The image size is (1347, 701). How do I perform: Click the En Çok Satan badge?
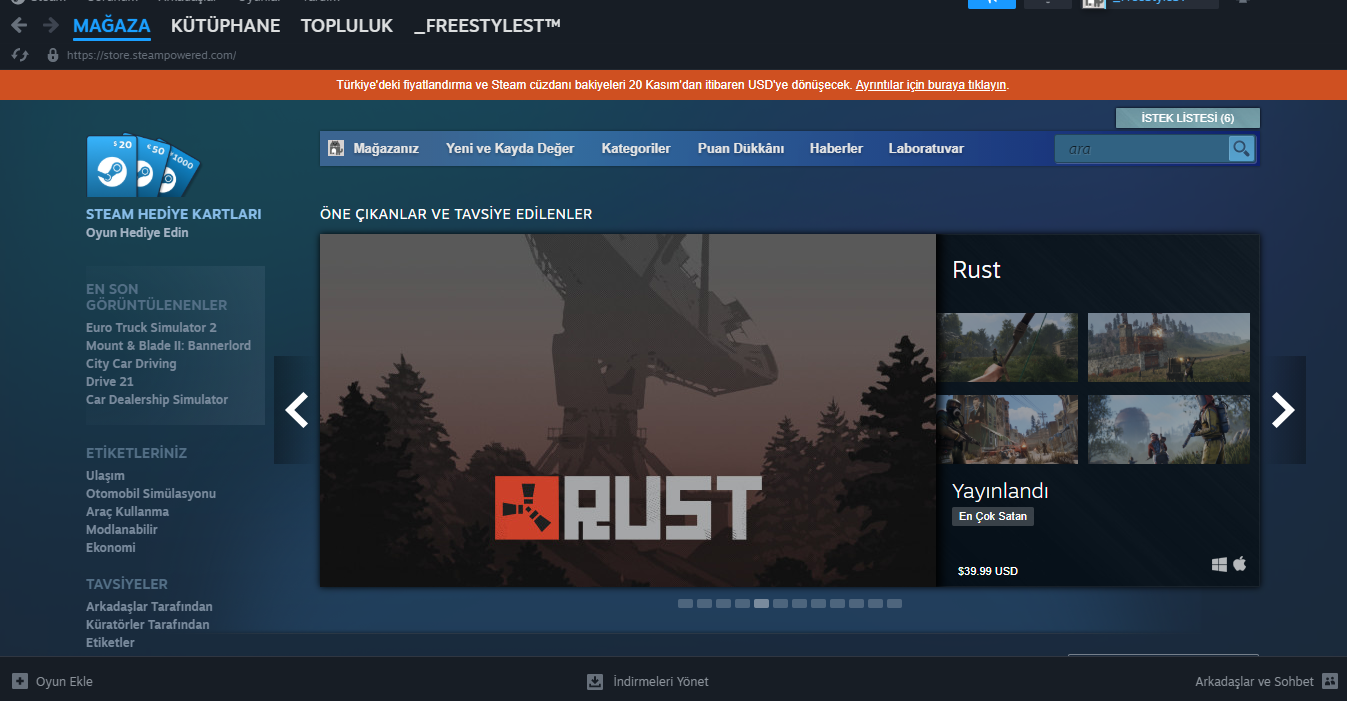click(992, 517)
